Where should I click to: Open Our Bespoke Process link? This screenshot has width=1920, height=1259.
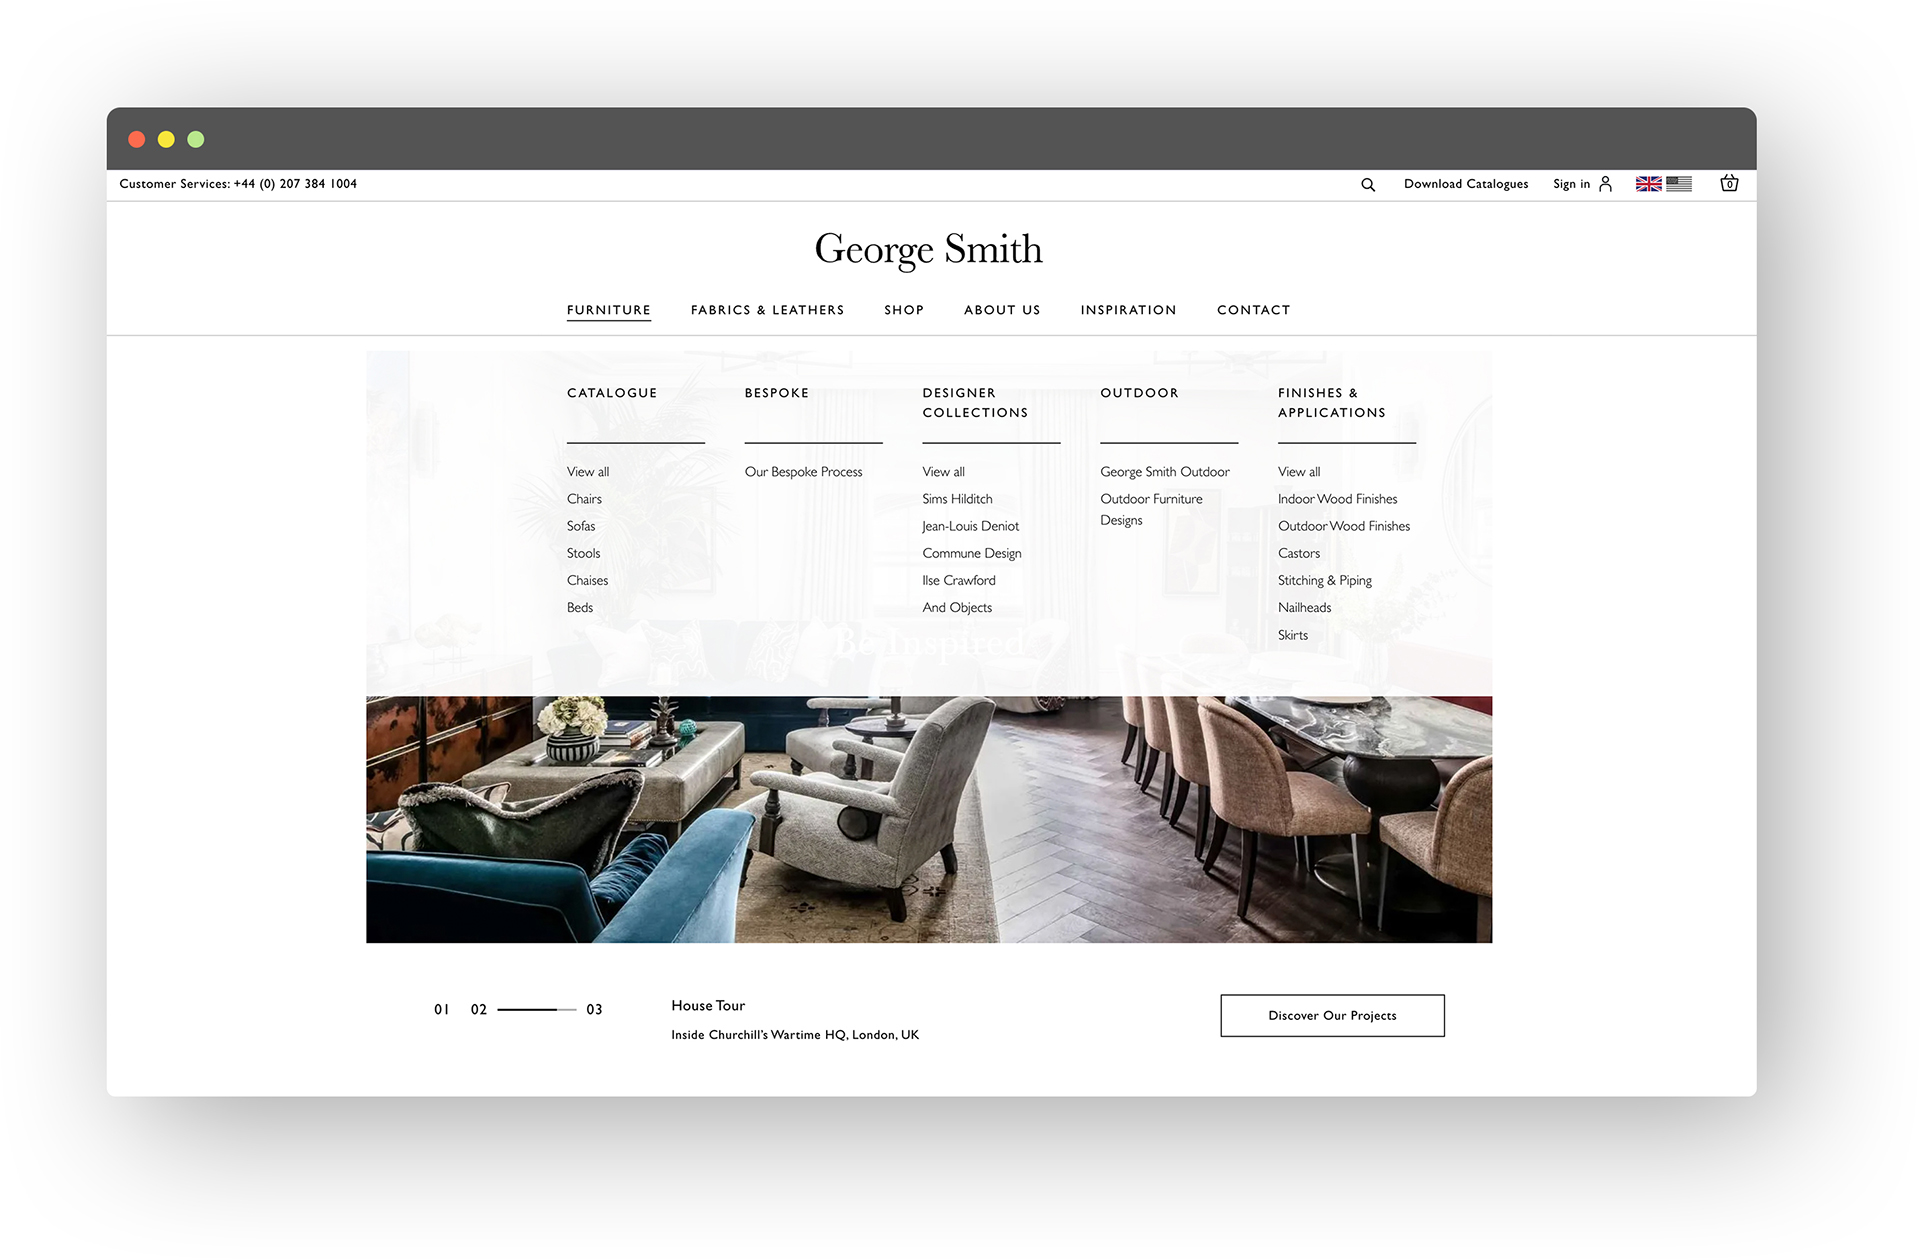803,471
